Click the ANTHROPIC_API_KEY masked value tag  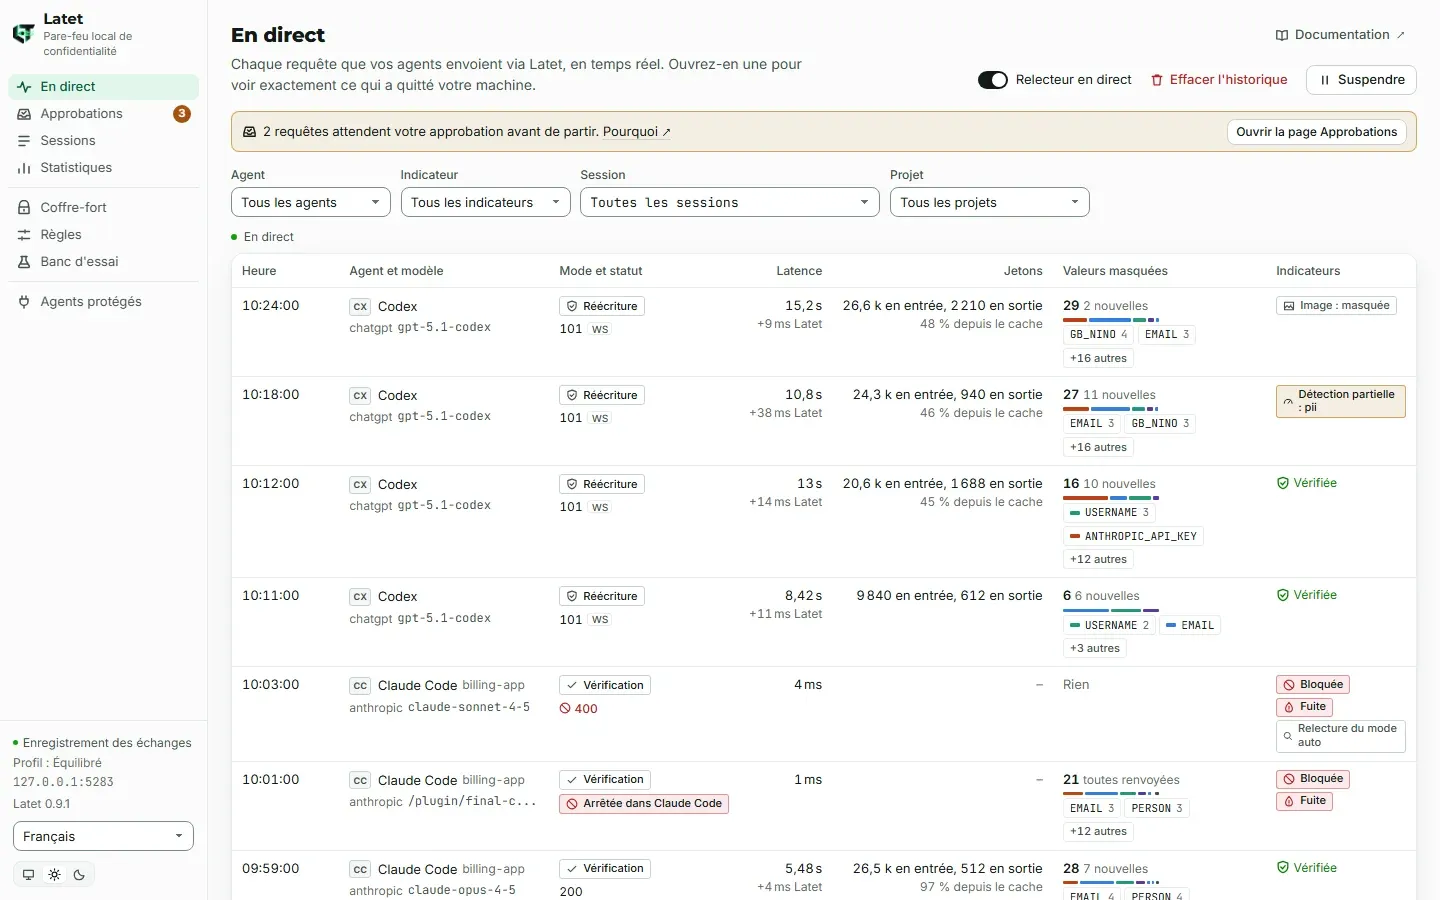point(1133,537)
